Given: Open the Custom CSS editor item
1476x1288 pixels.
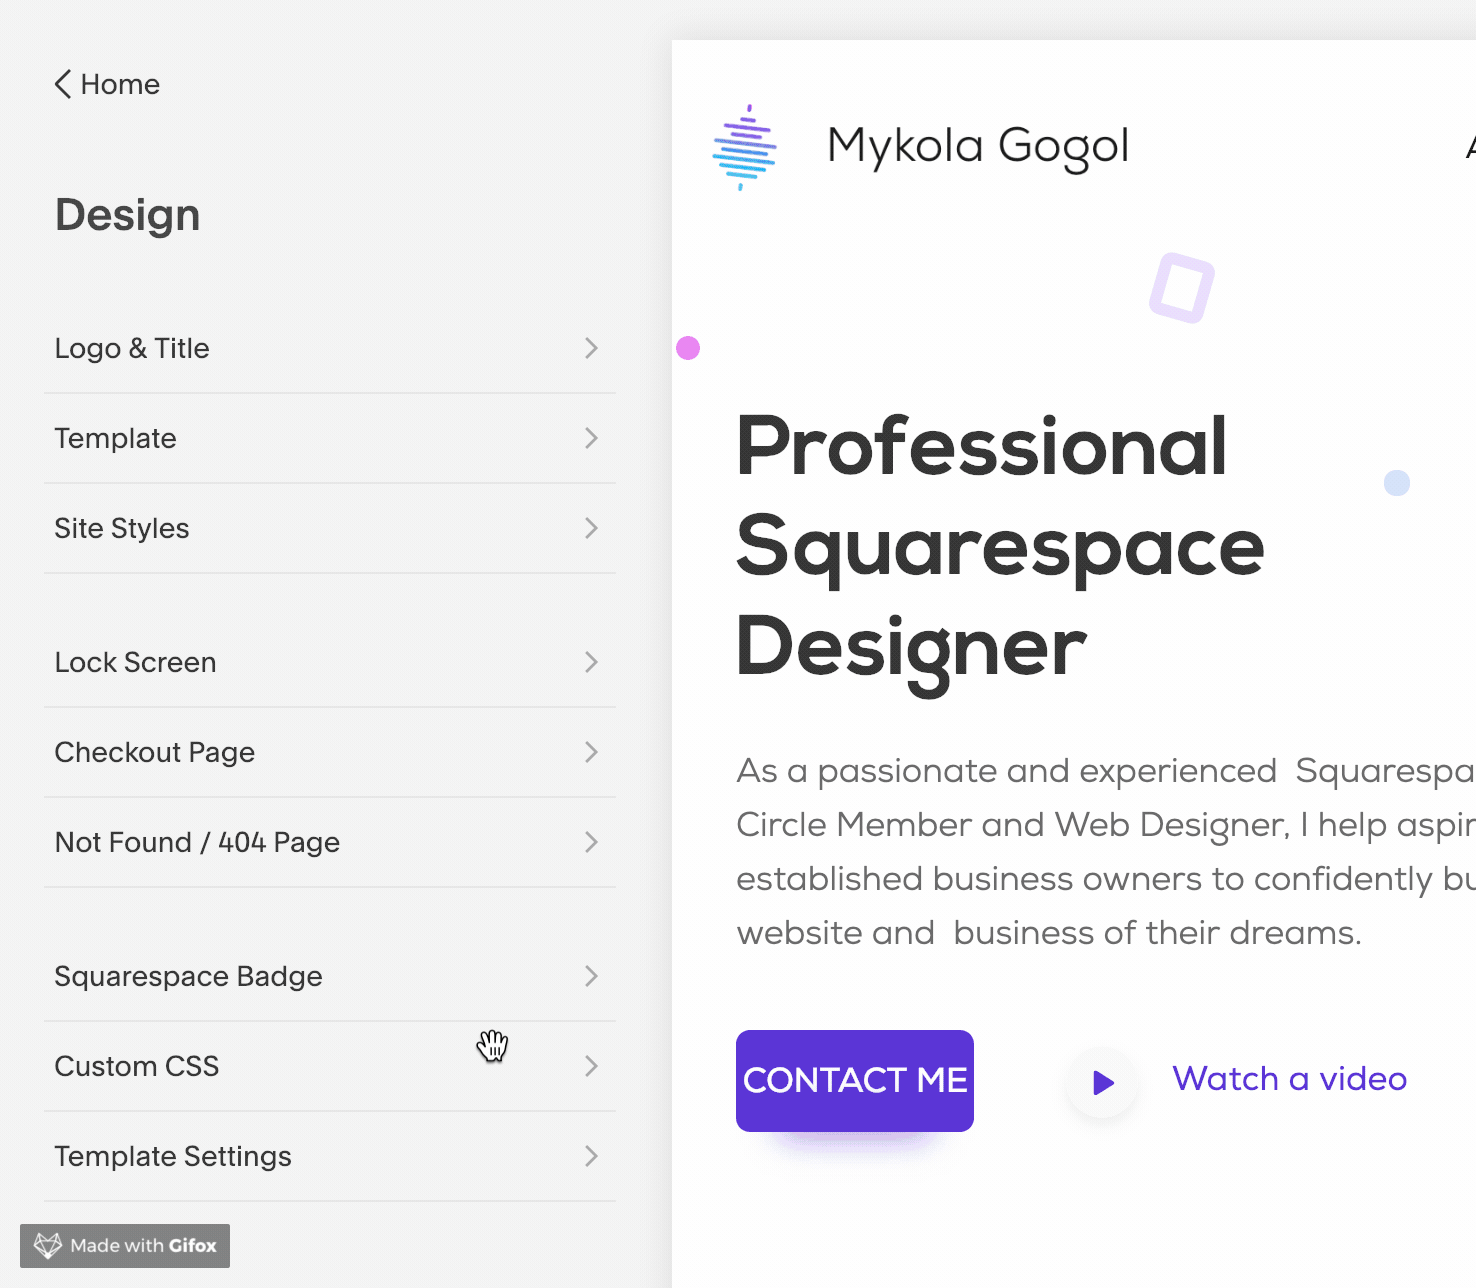Looking at the screenshot, I should click(x=330, y=1066).
